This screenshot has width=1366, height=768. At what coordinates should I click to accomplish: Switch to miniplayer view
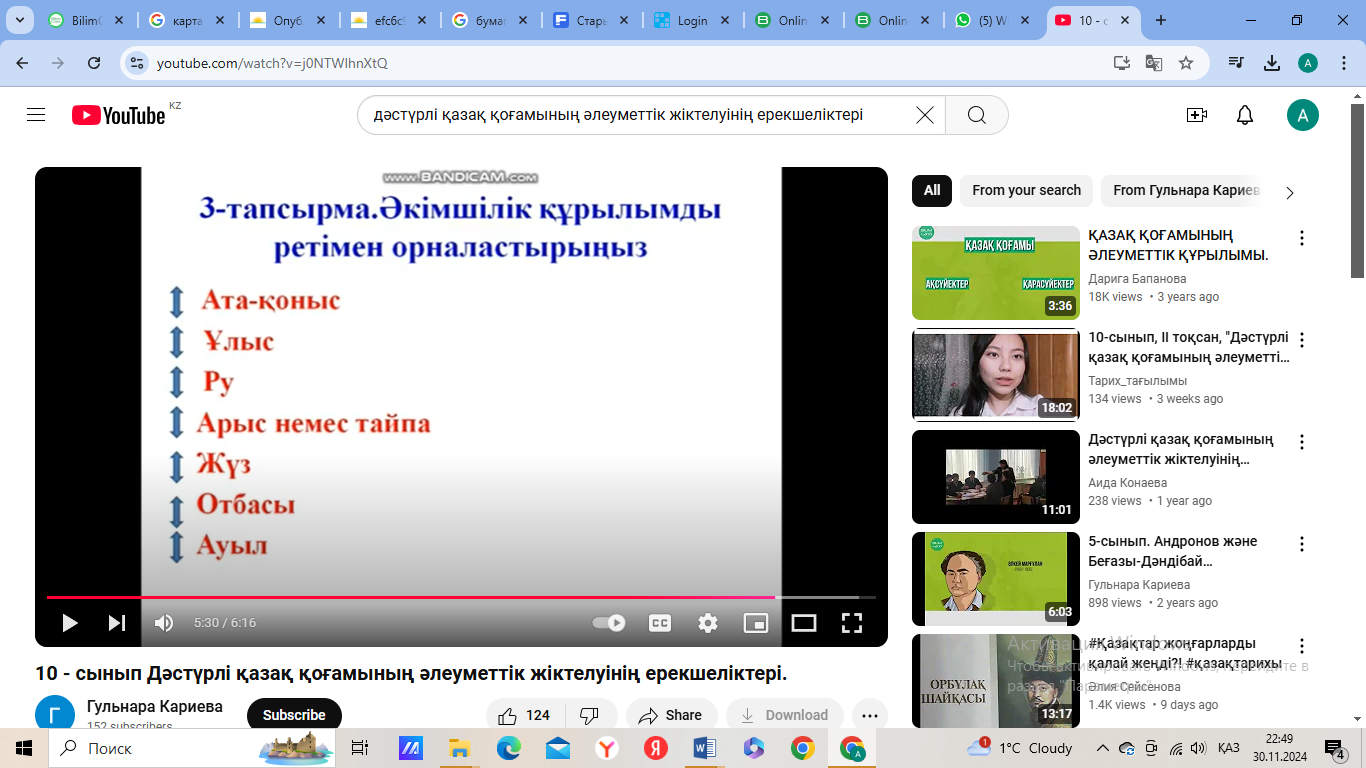pos(756,623)
